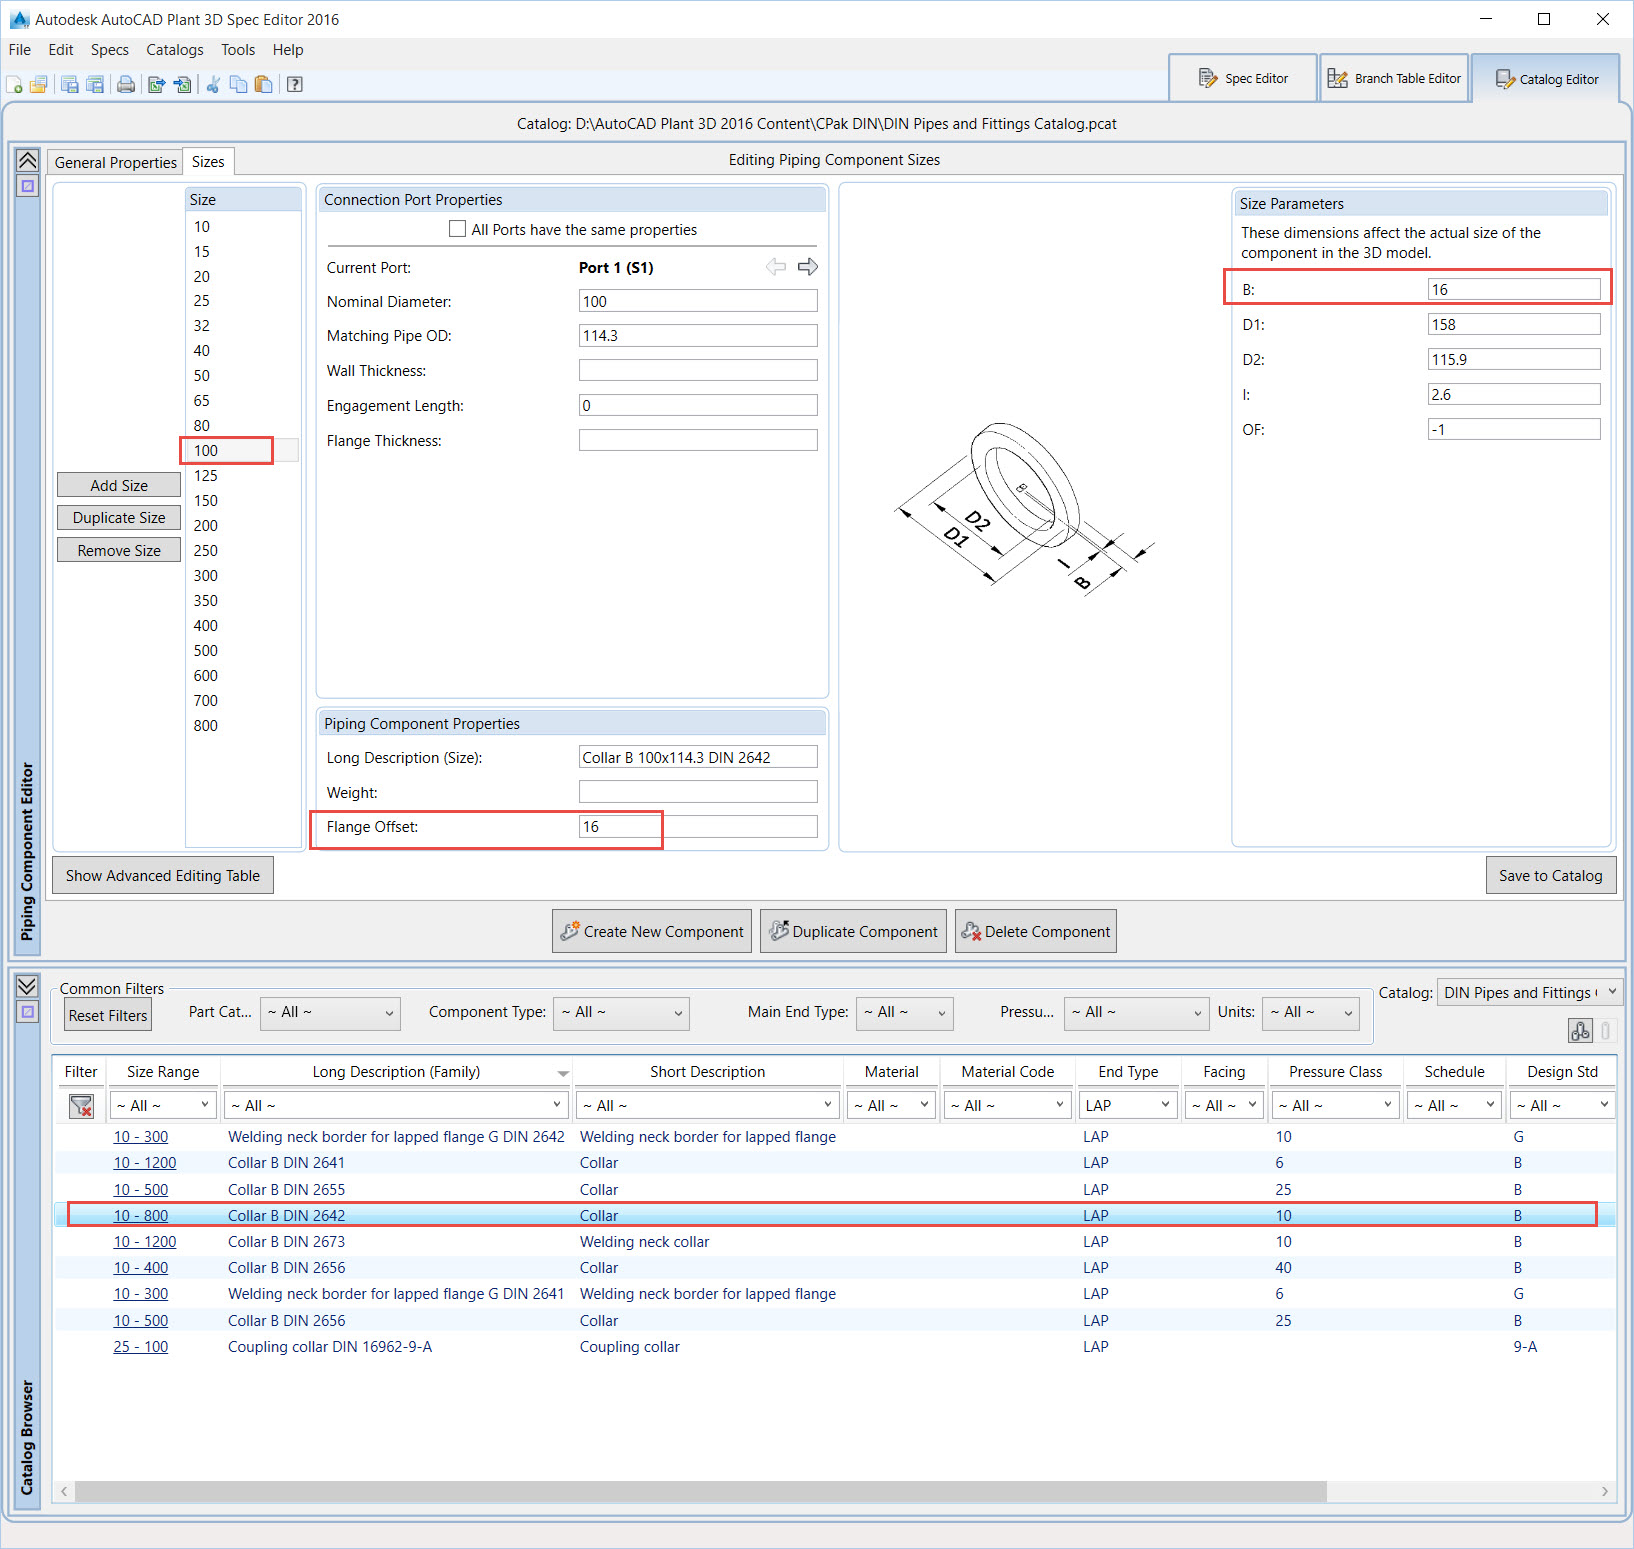The height and width of the screenshot is (1549, 1634).
Task: Click the Import from Excel icon
Action: [x=183, y=85]
